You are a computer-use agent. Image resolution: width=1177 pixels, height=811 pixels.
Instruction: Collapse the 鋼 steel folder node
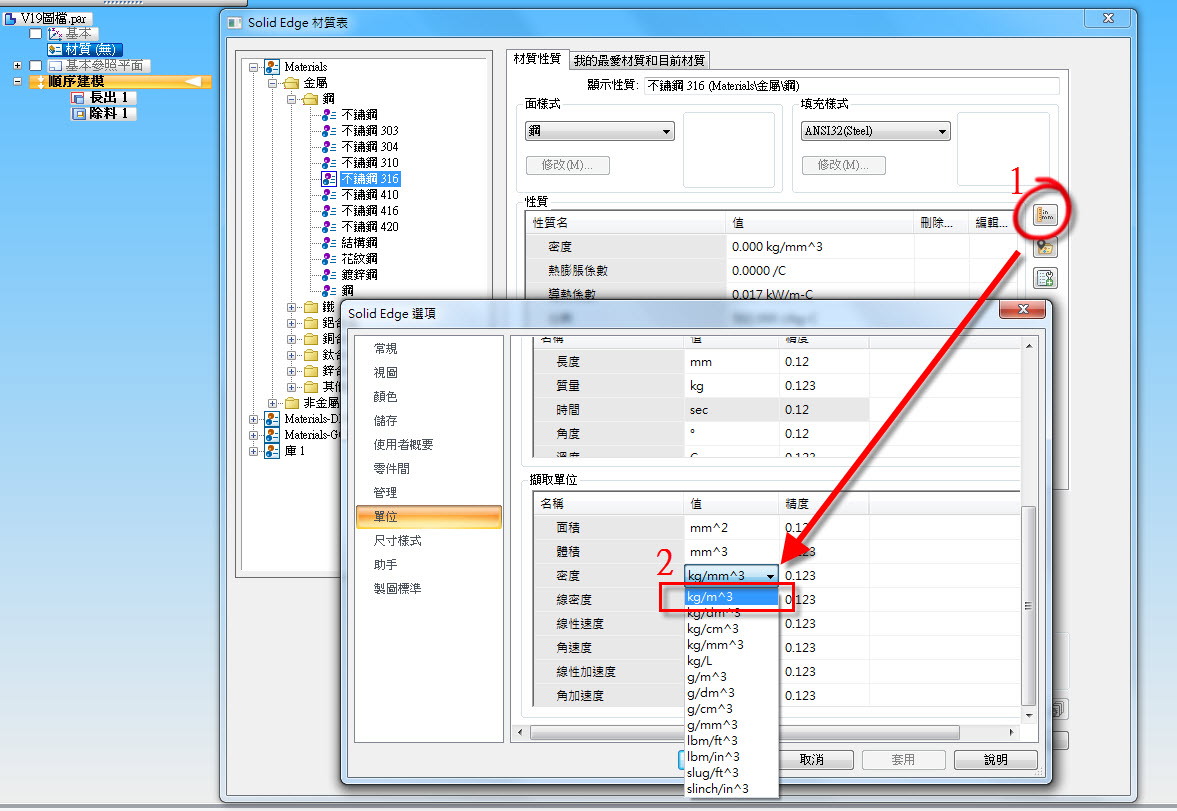291,98
